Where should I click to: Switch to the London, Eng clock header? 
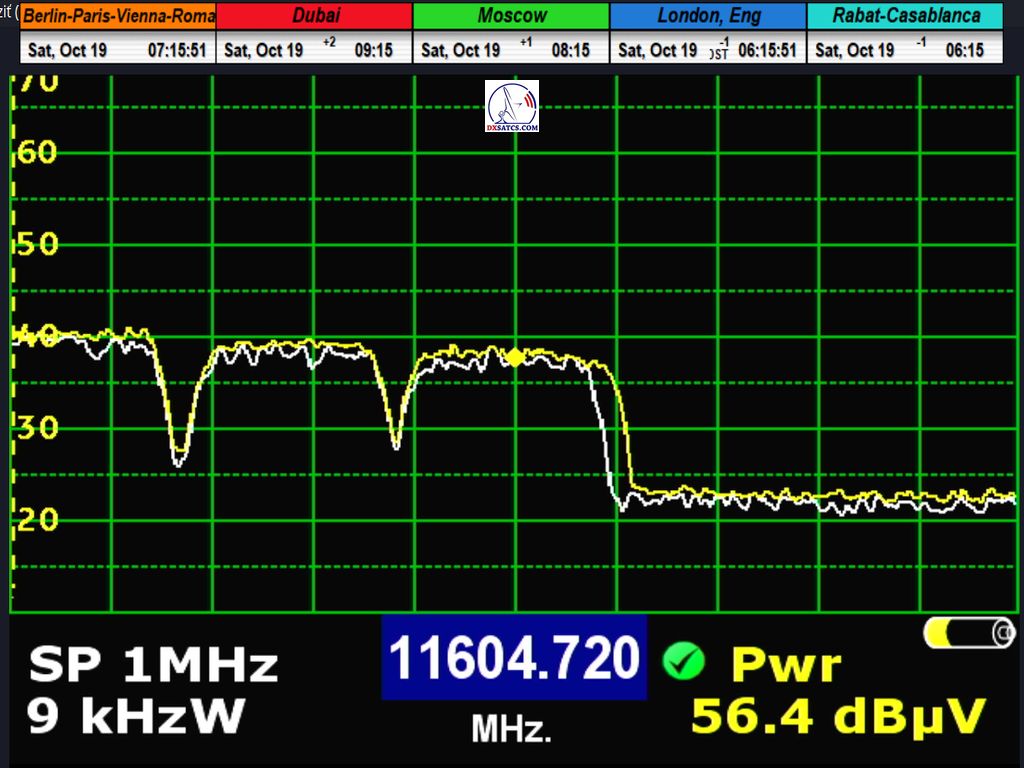pos(708,16)
